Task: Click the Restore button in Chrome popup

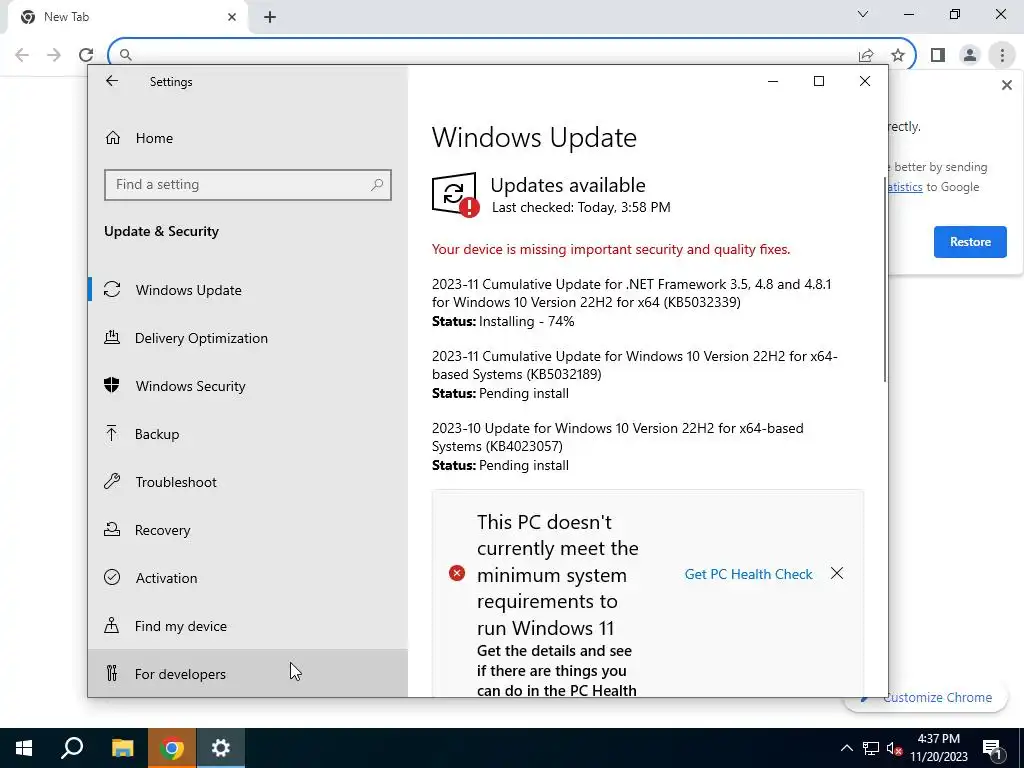Action: tap(970, 242)
